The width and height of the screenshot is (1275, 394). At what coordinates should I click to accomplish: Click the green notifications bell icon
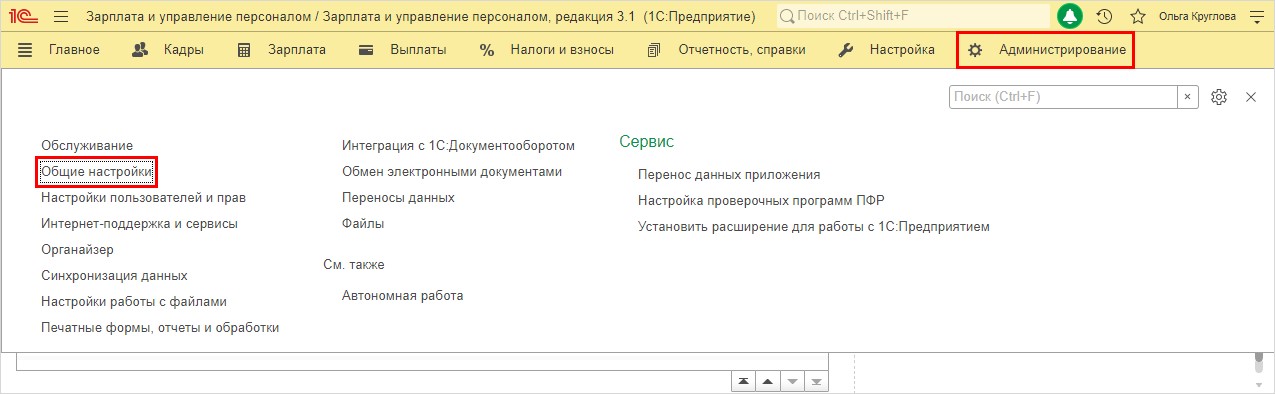(x=1070, y=17)
